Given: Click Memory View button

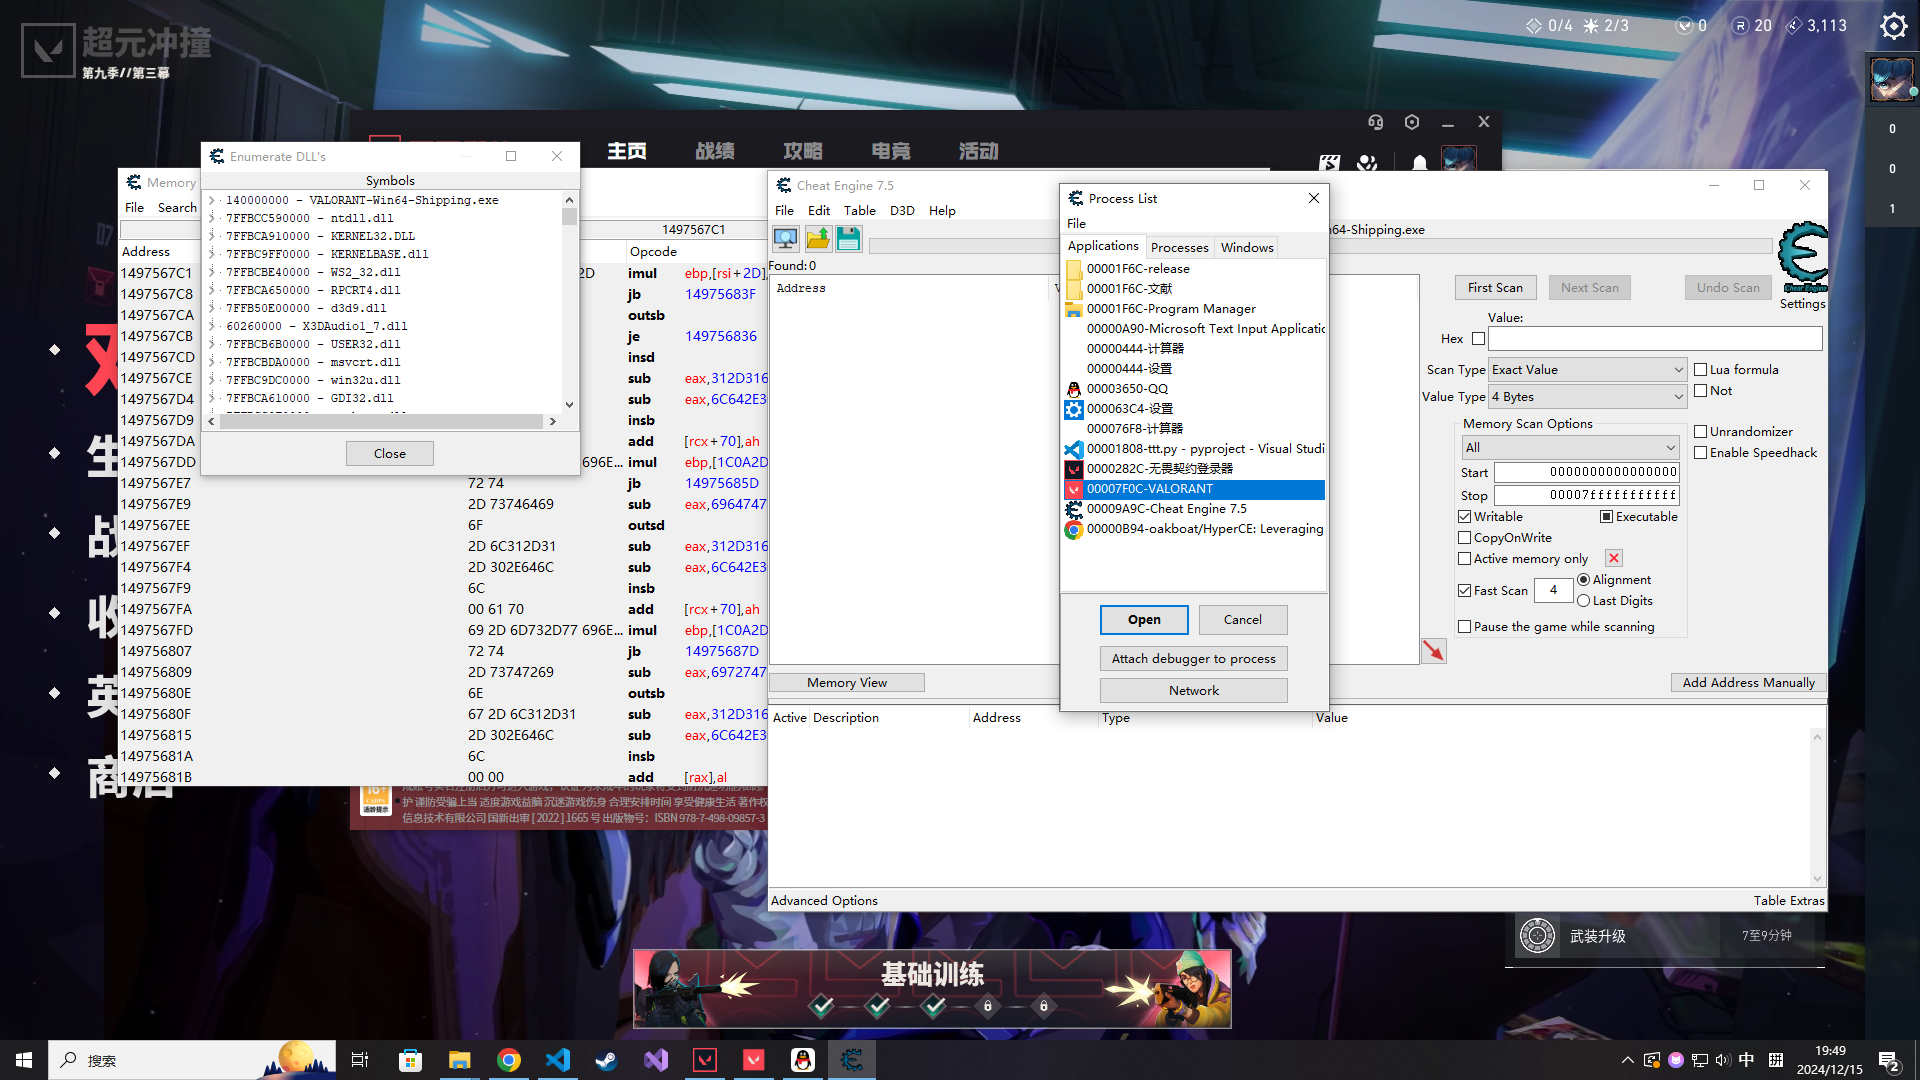Looking at the screenshot, I should [x=847, y=683].
